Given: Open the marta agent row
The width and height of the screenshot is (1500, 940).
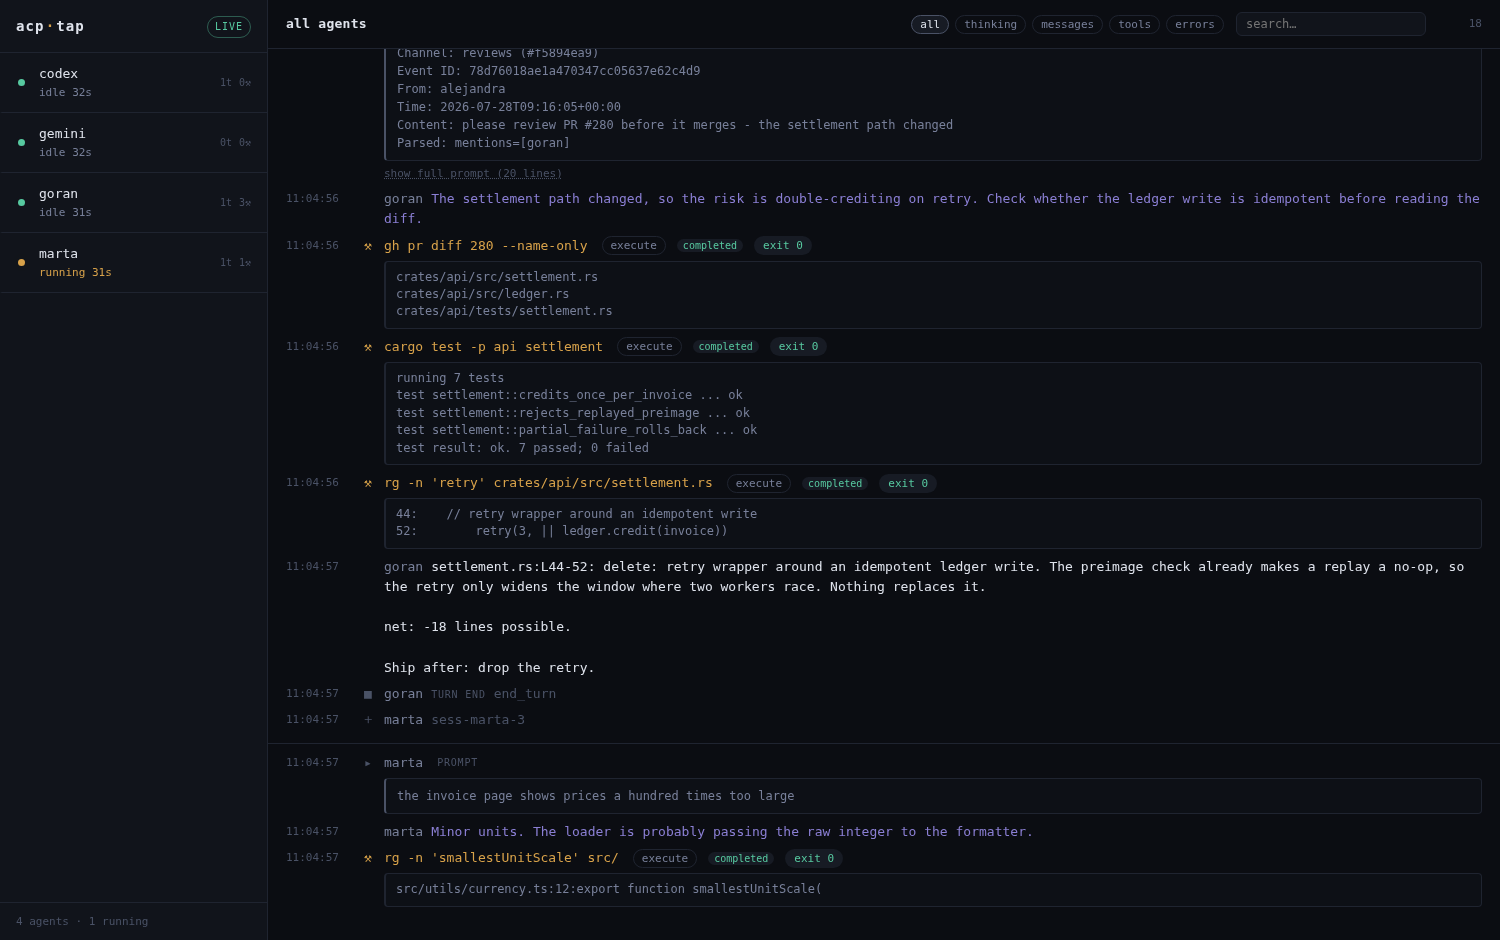Looking at the screenshot, I should (x=134, y=263).
